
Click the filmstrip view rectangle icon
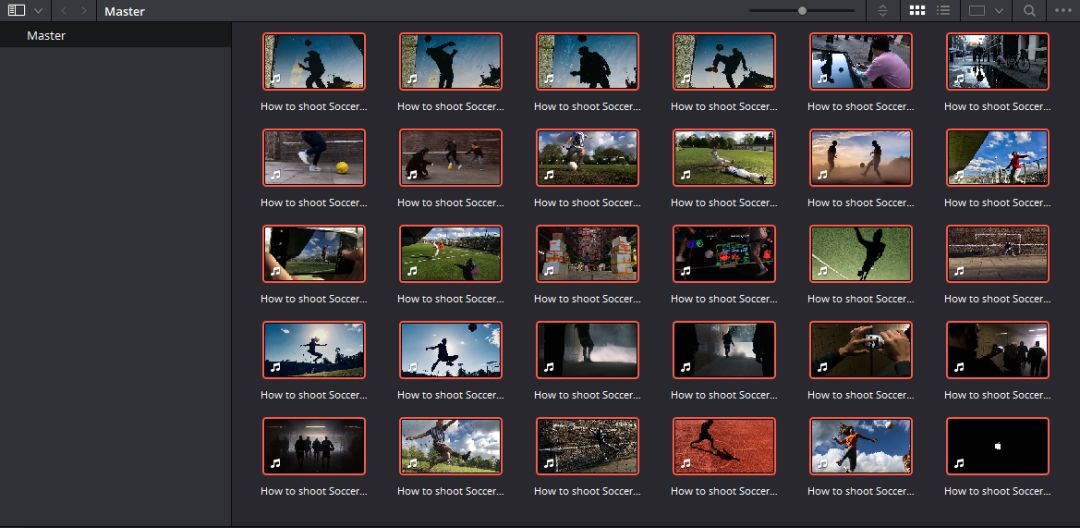coord(977,10)
